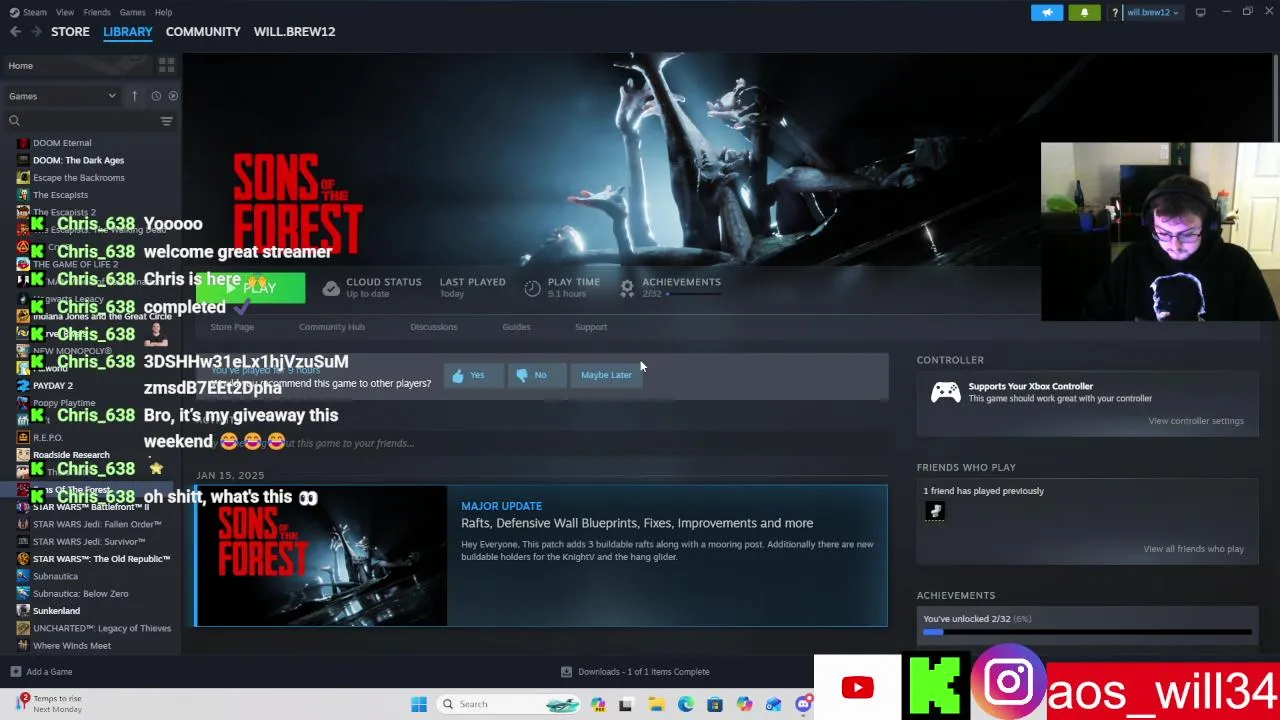Select DOOM: The Dark Ages in list

point(79,160)
